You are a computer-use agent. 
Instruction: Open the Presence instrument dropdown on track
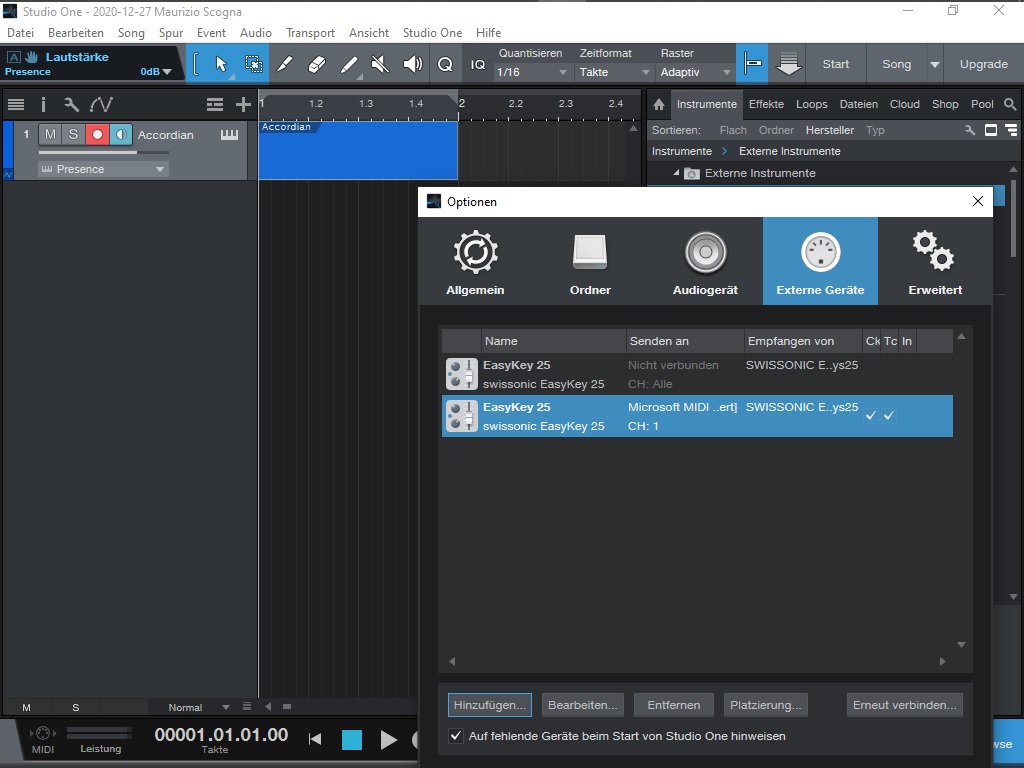(103, 169)
